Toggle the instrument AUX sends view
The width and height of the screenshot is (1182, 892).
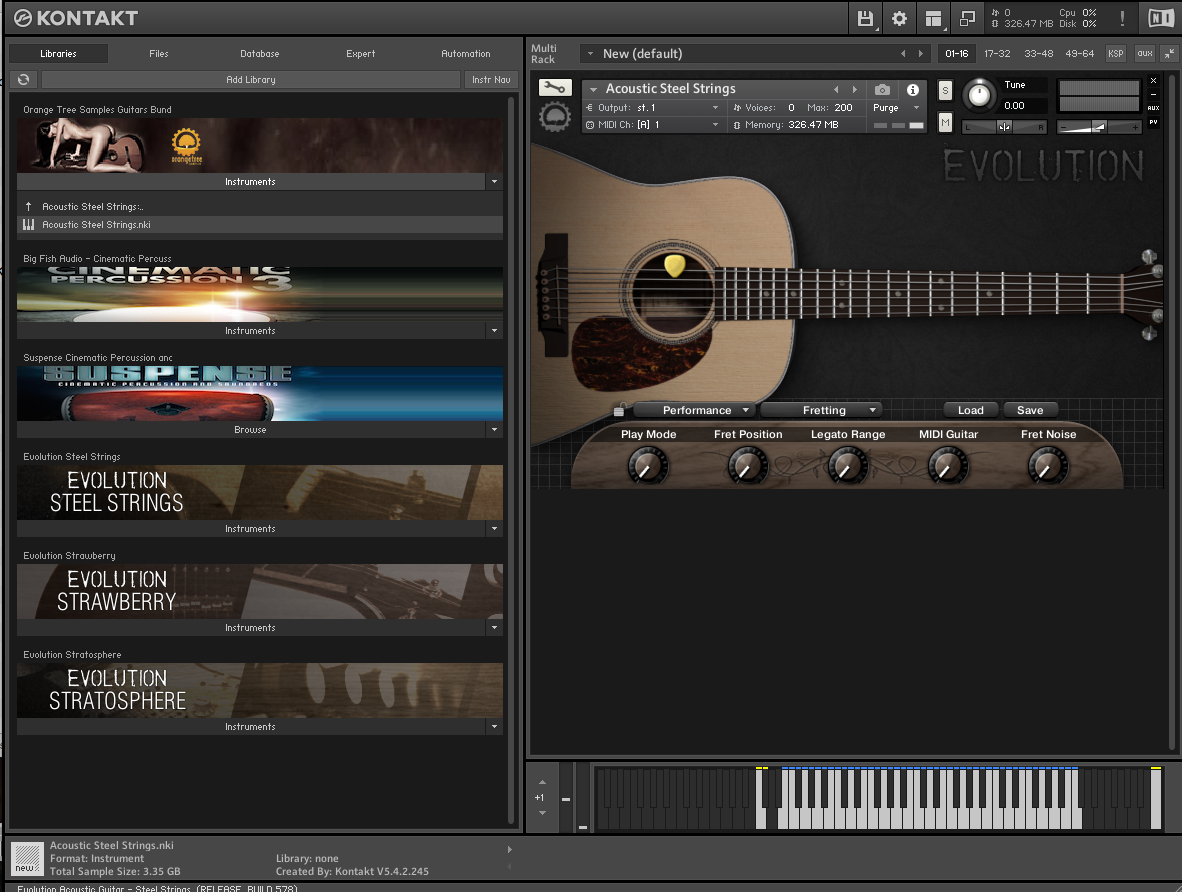click(1153, 108)
